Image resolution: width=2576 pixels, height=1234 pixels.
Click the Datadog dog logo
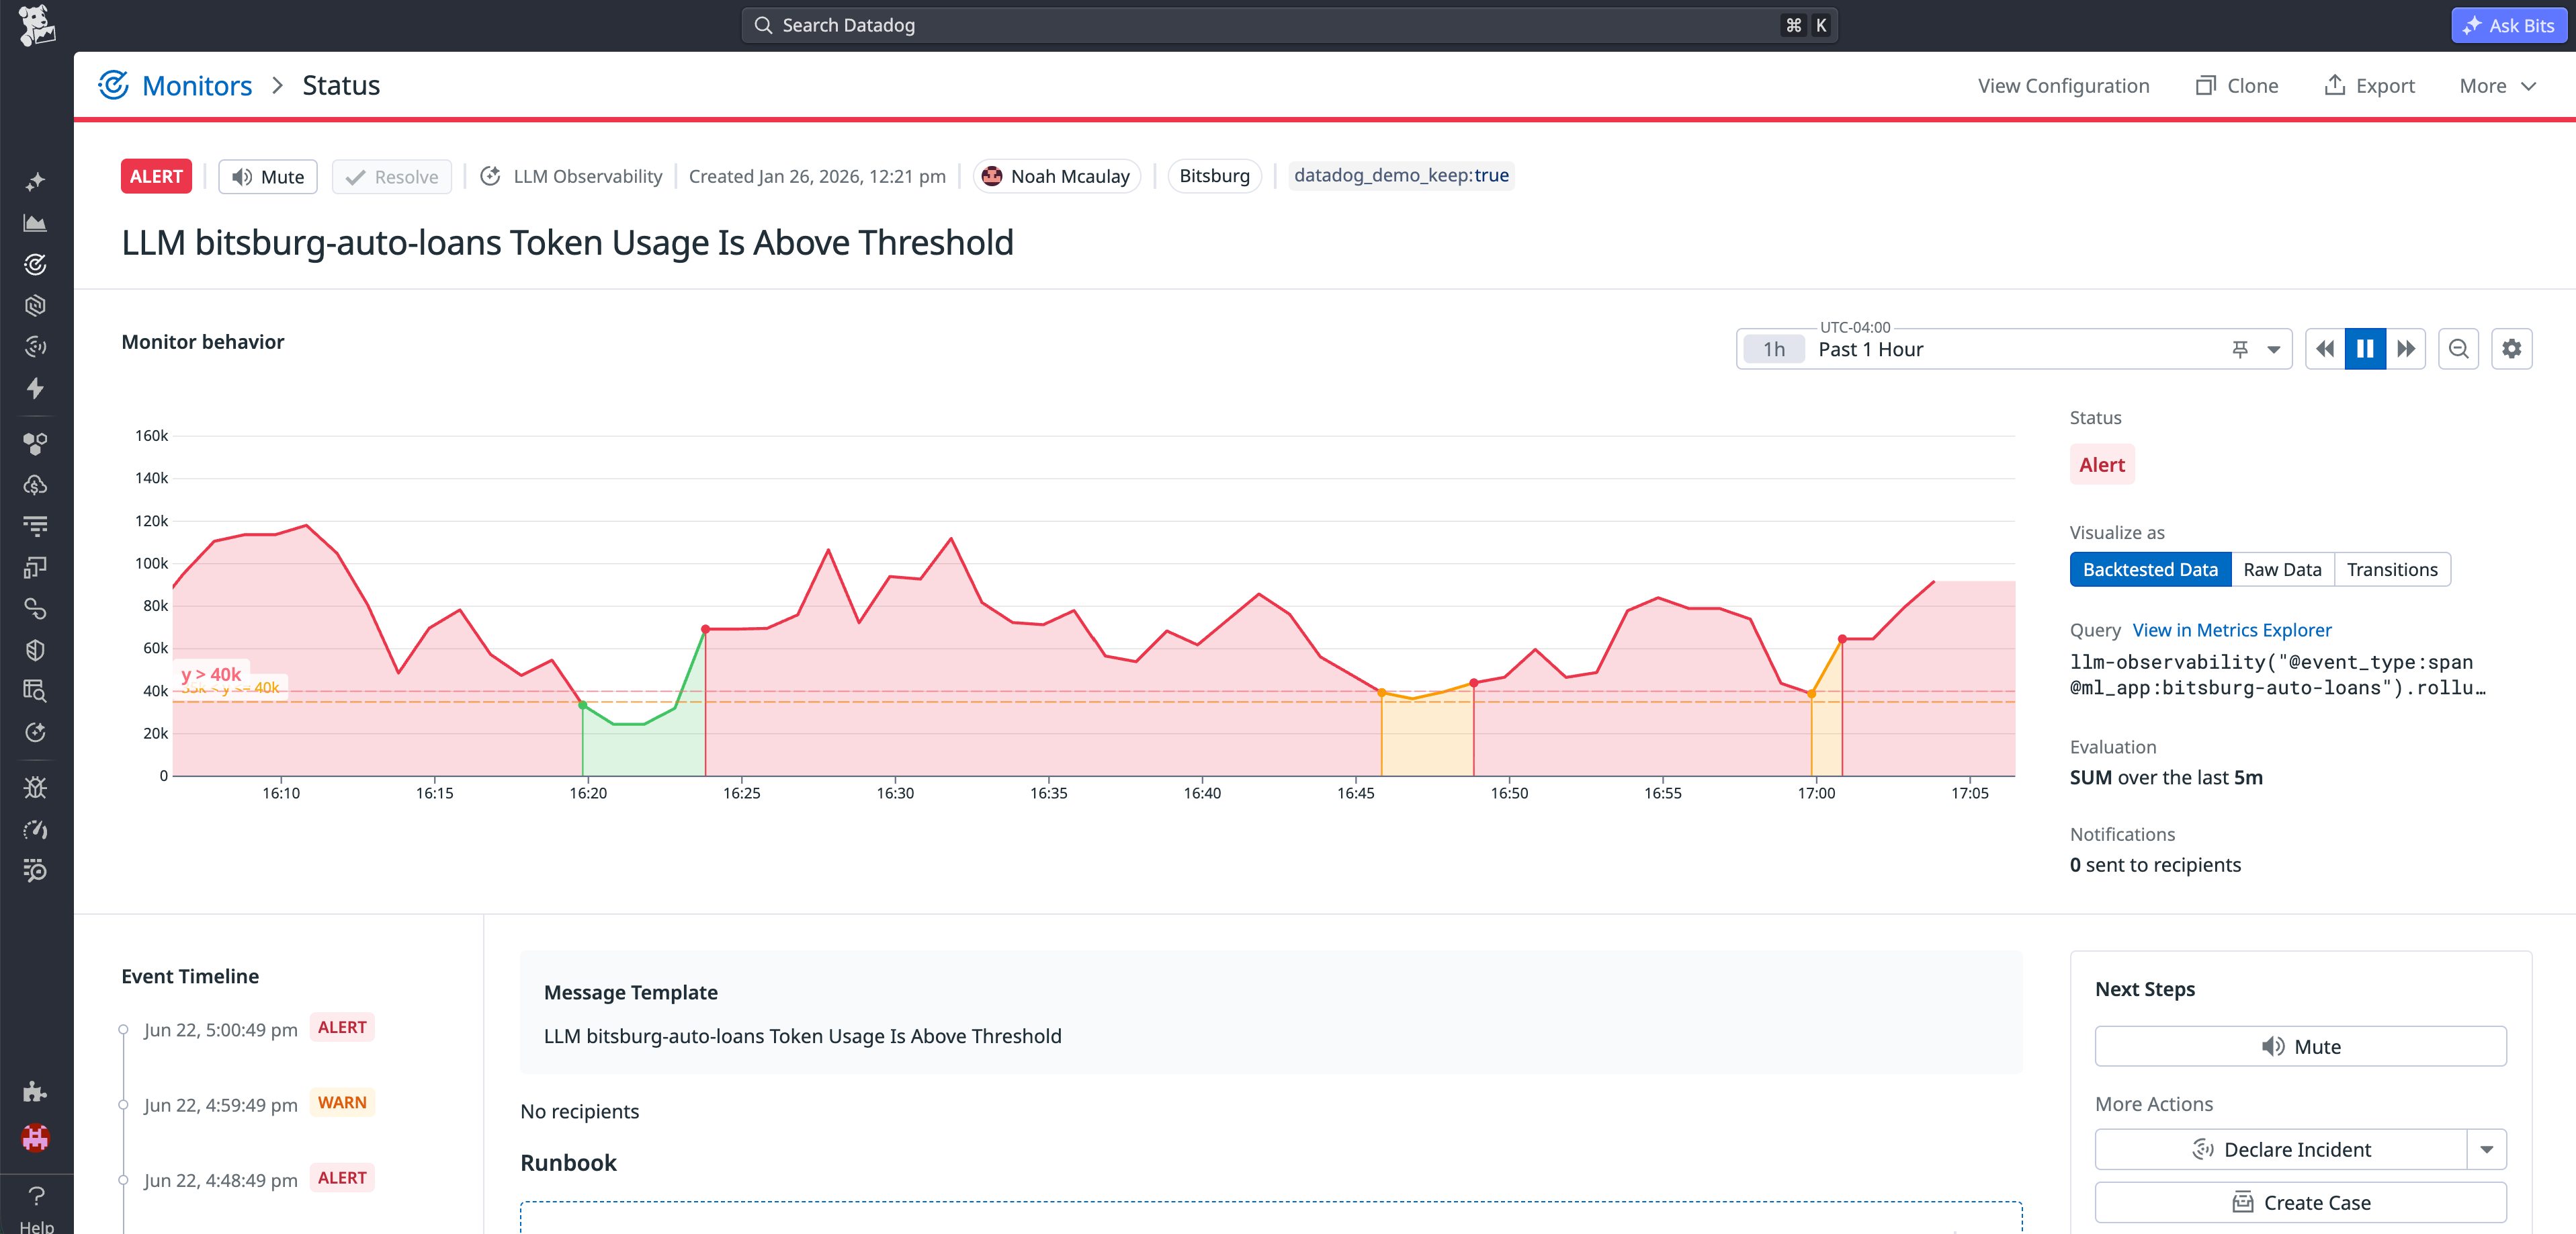coord(36,25)
